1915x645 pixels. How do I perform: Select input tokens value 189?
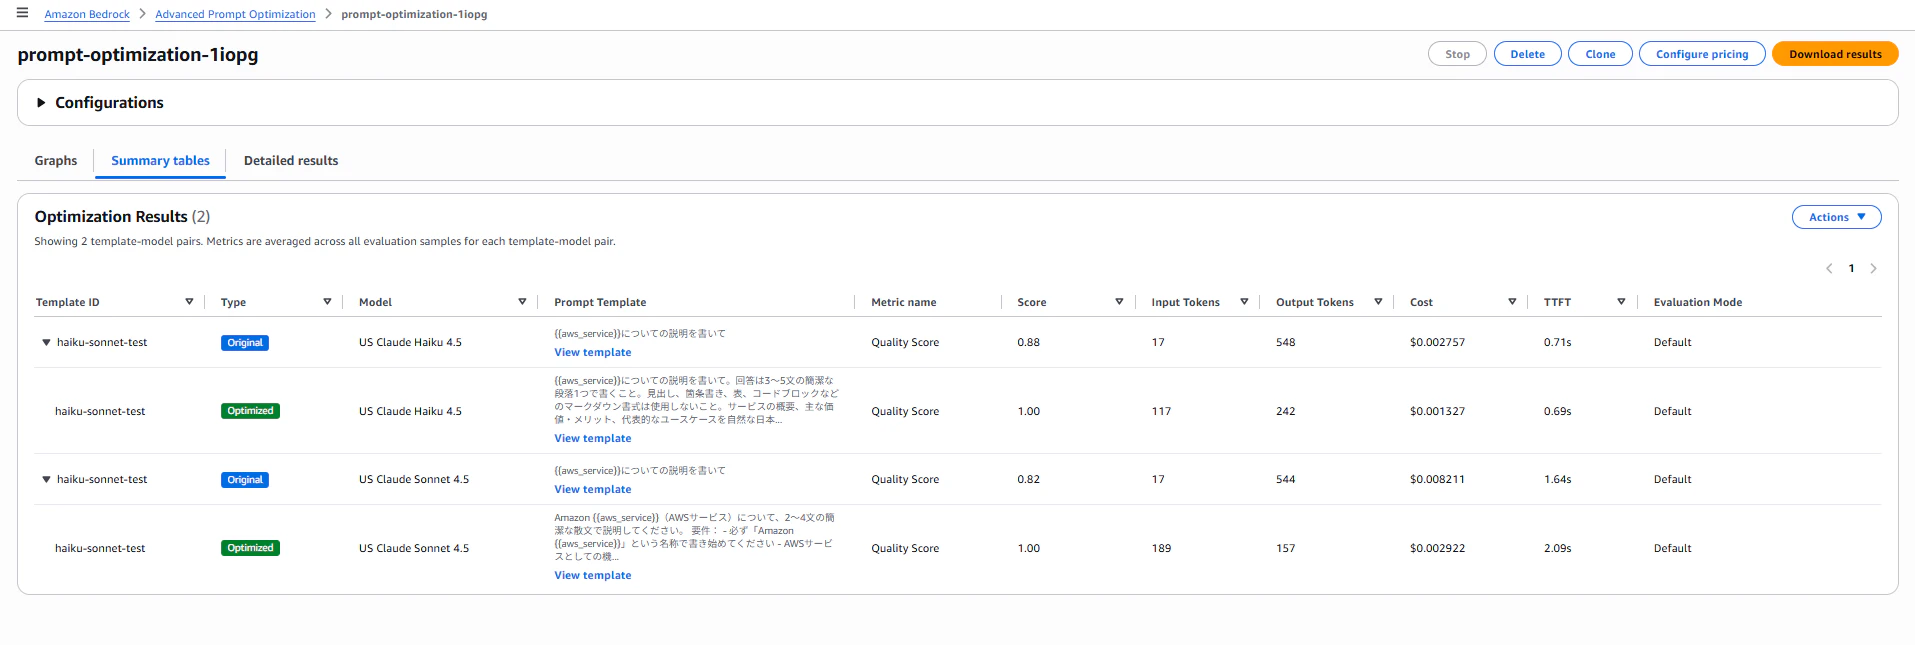tap(1161, 549)
